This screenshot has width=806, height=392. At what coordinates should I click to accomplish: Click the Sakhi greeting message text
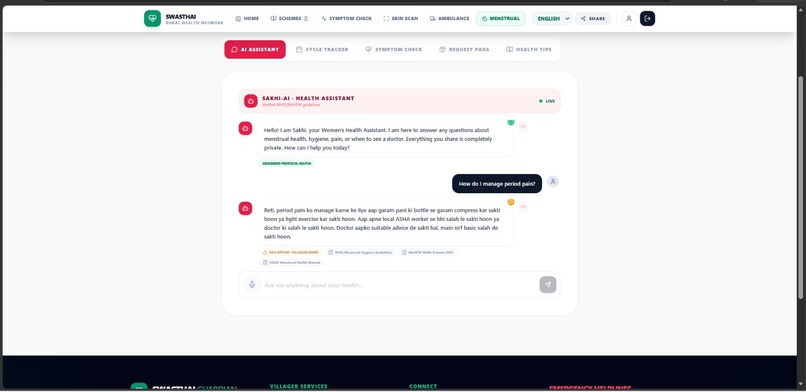(378, 139)
